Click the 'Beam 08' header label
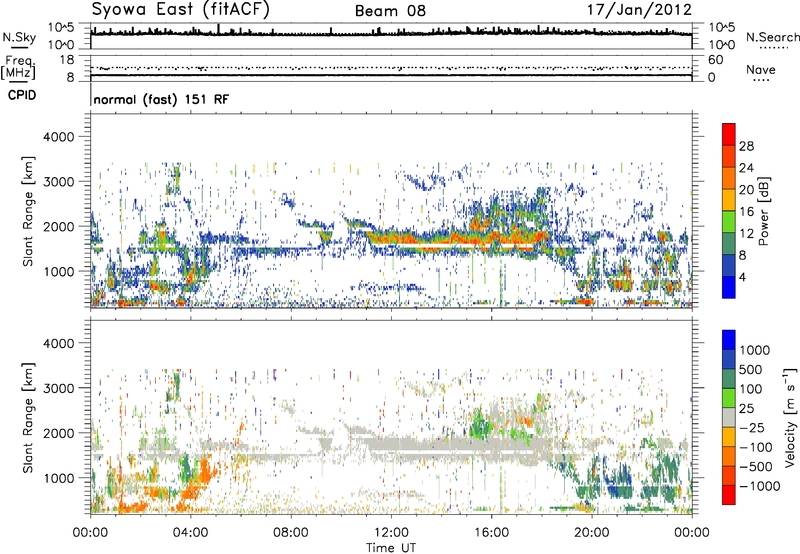Viewport: 800px width, 554px height. click(x=390, y=11)
